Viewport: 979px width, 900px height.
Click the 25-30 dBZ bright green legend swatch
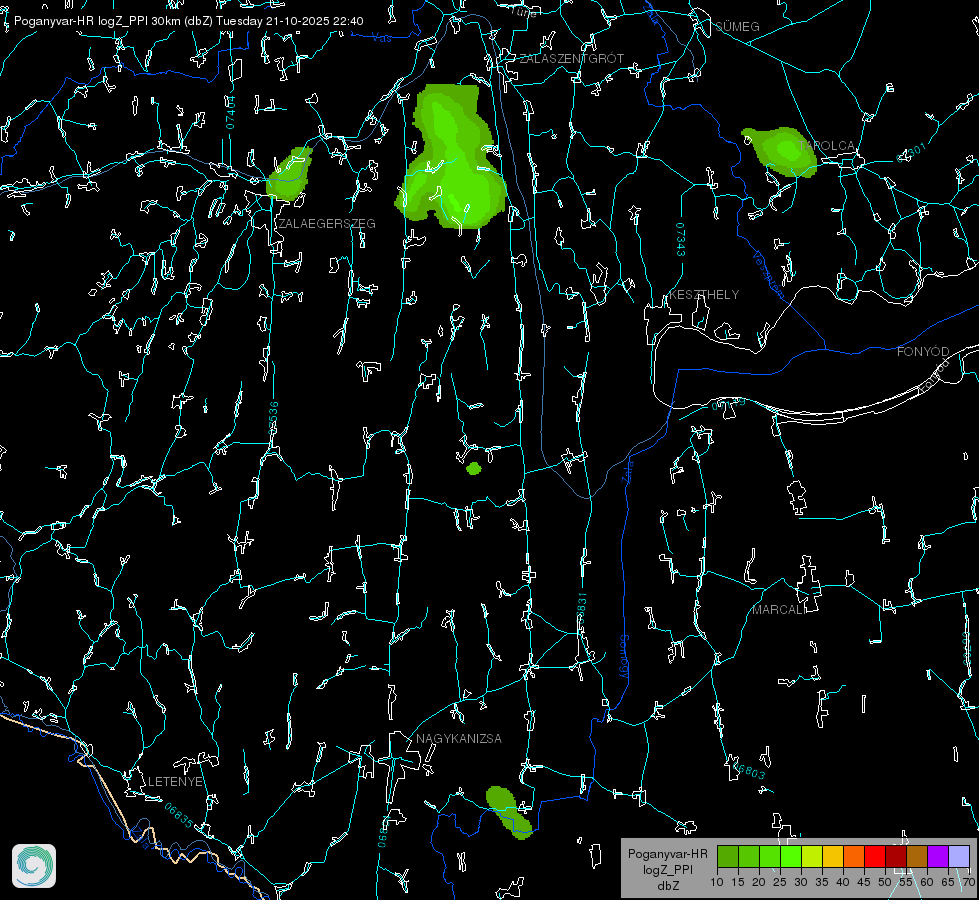point(790,857)
